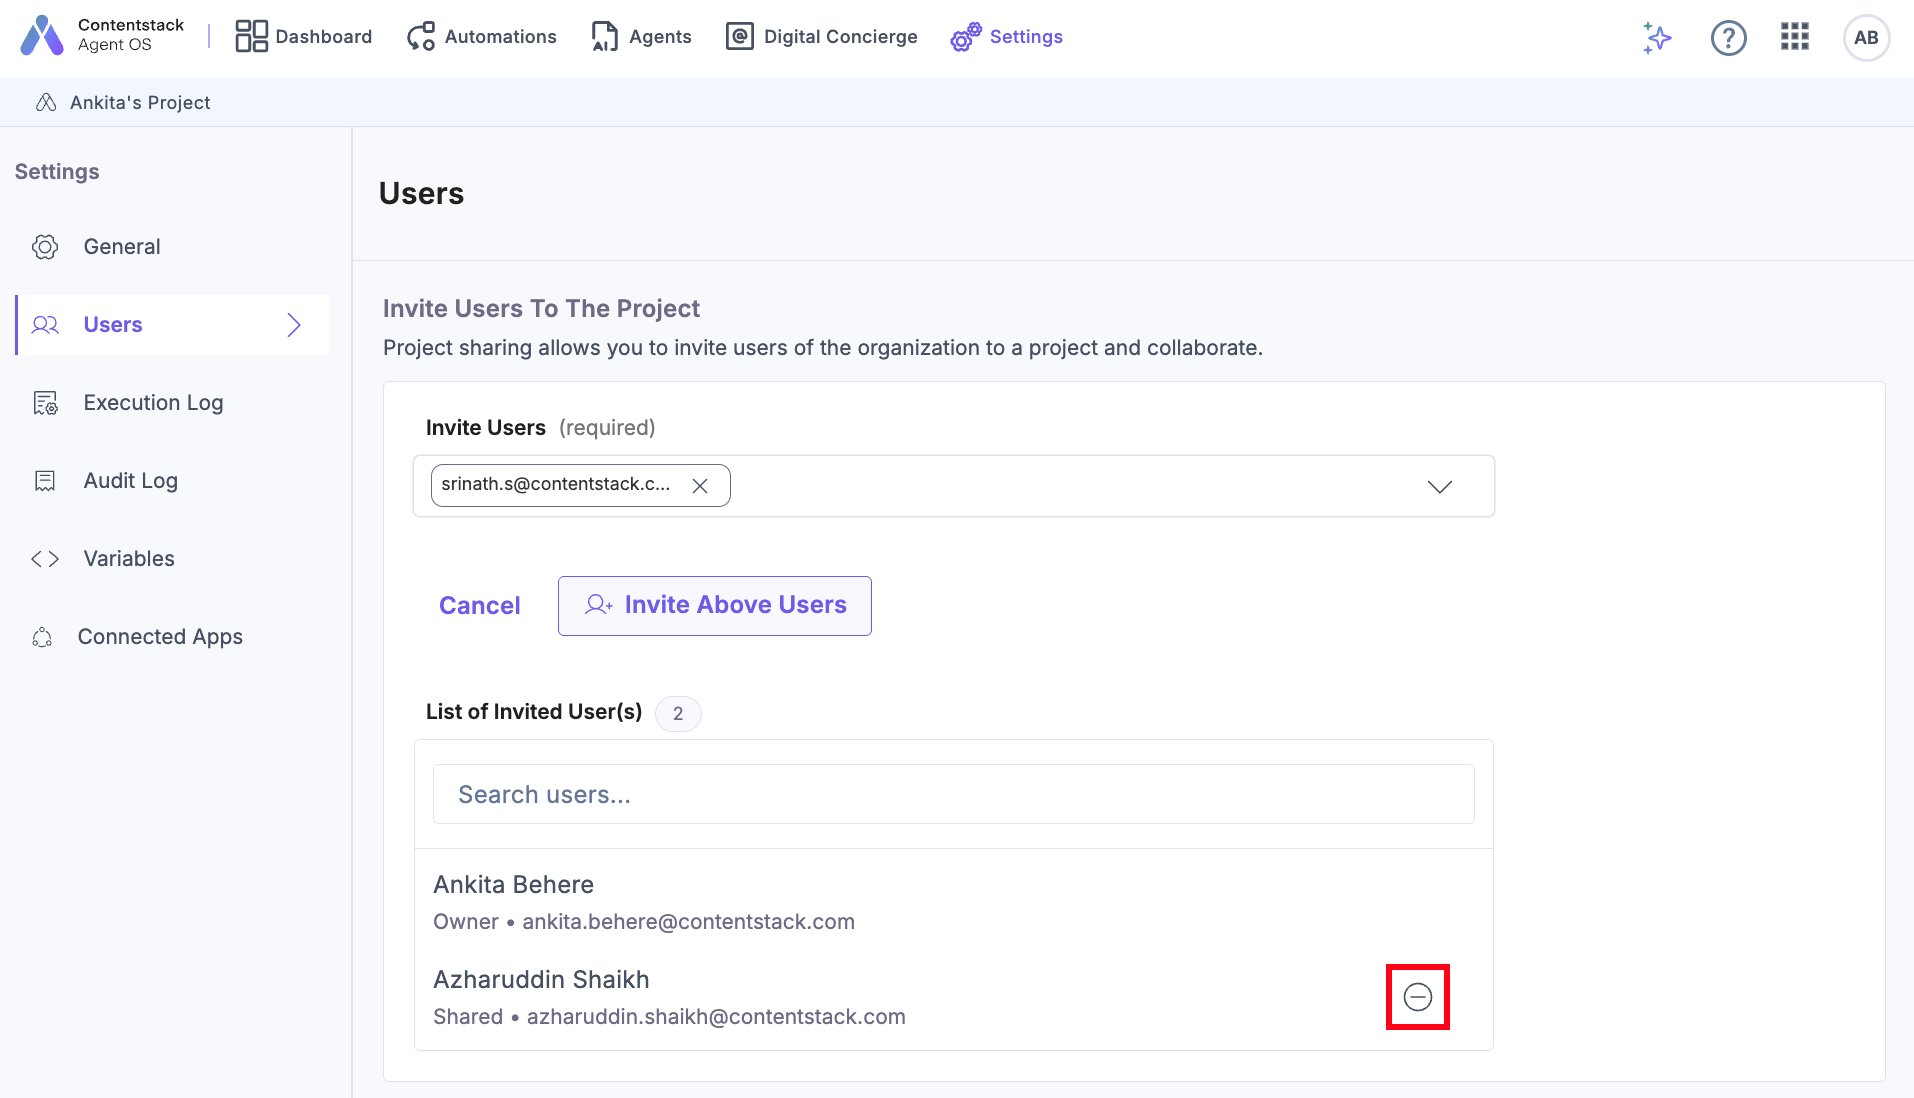Screen dimensions: 1914x1098
Task: Expand the Invite Users dropdown
Action: [1440, 487]
